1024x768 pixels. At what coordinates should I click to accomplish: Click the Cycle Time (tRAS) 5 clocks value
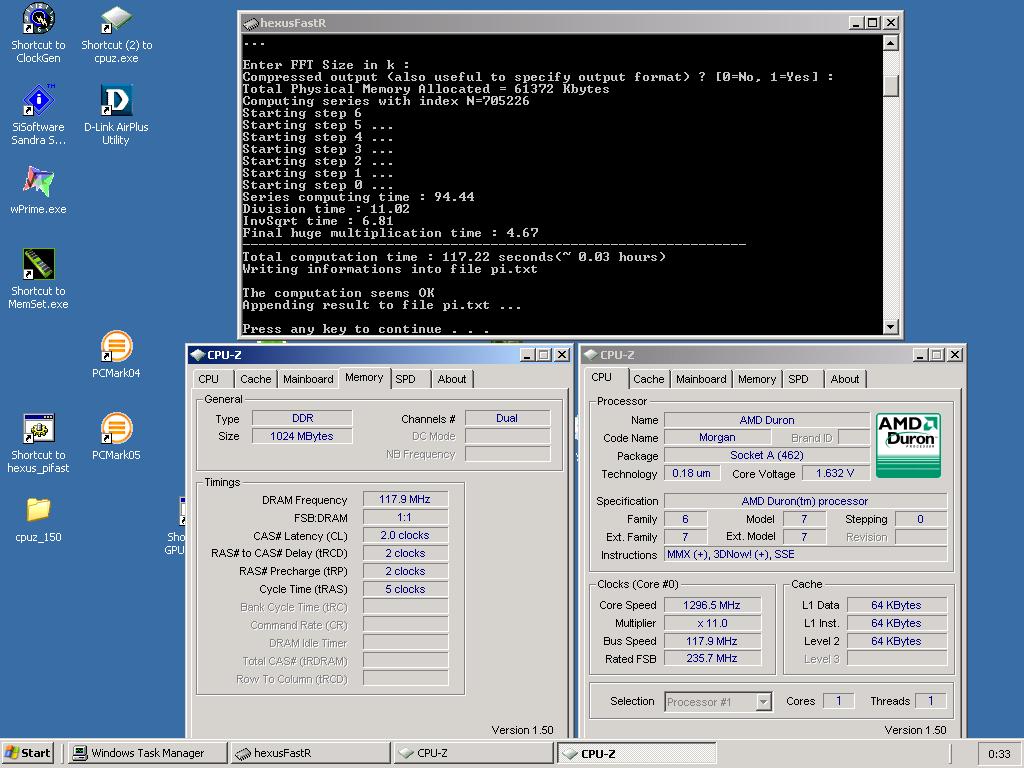405,589
